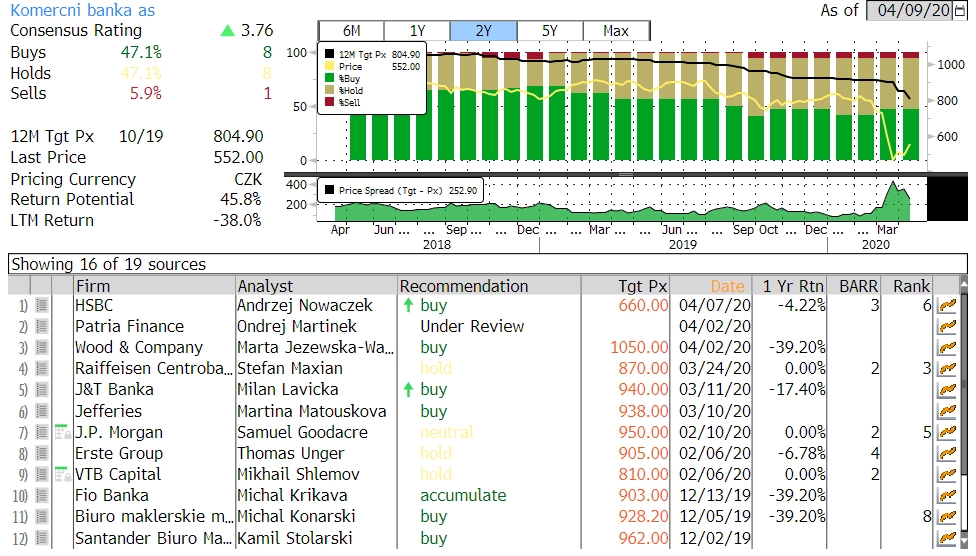Click the neutral recommendation for J.P. Morgan
Viewport: 976px width, 556px height.
tap(447, 432)
